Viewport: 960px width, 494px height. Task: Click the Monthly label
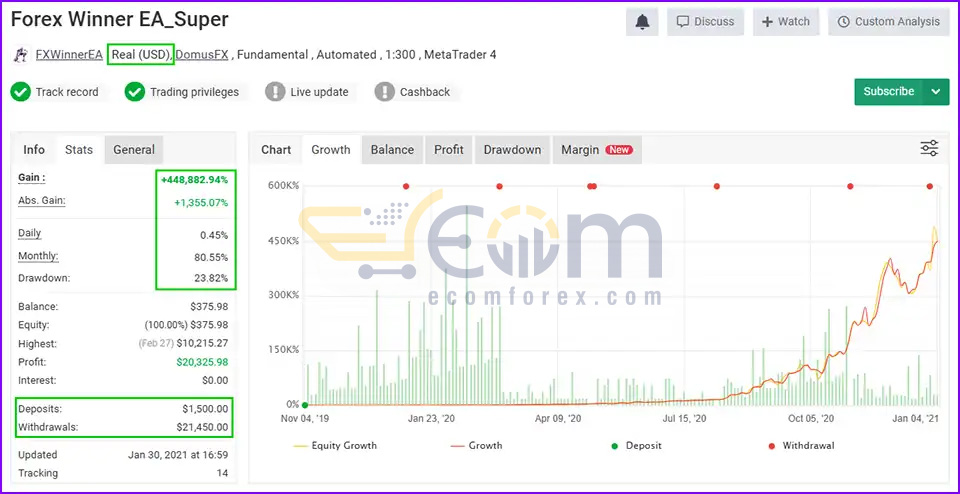click(38, 256)
